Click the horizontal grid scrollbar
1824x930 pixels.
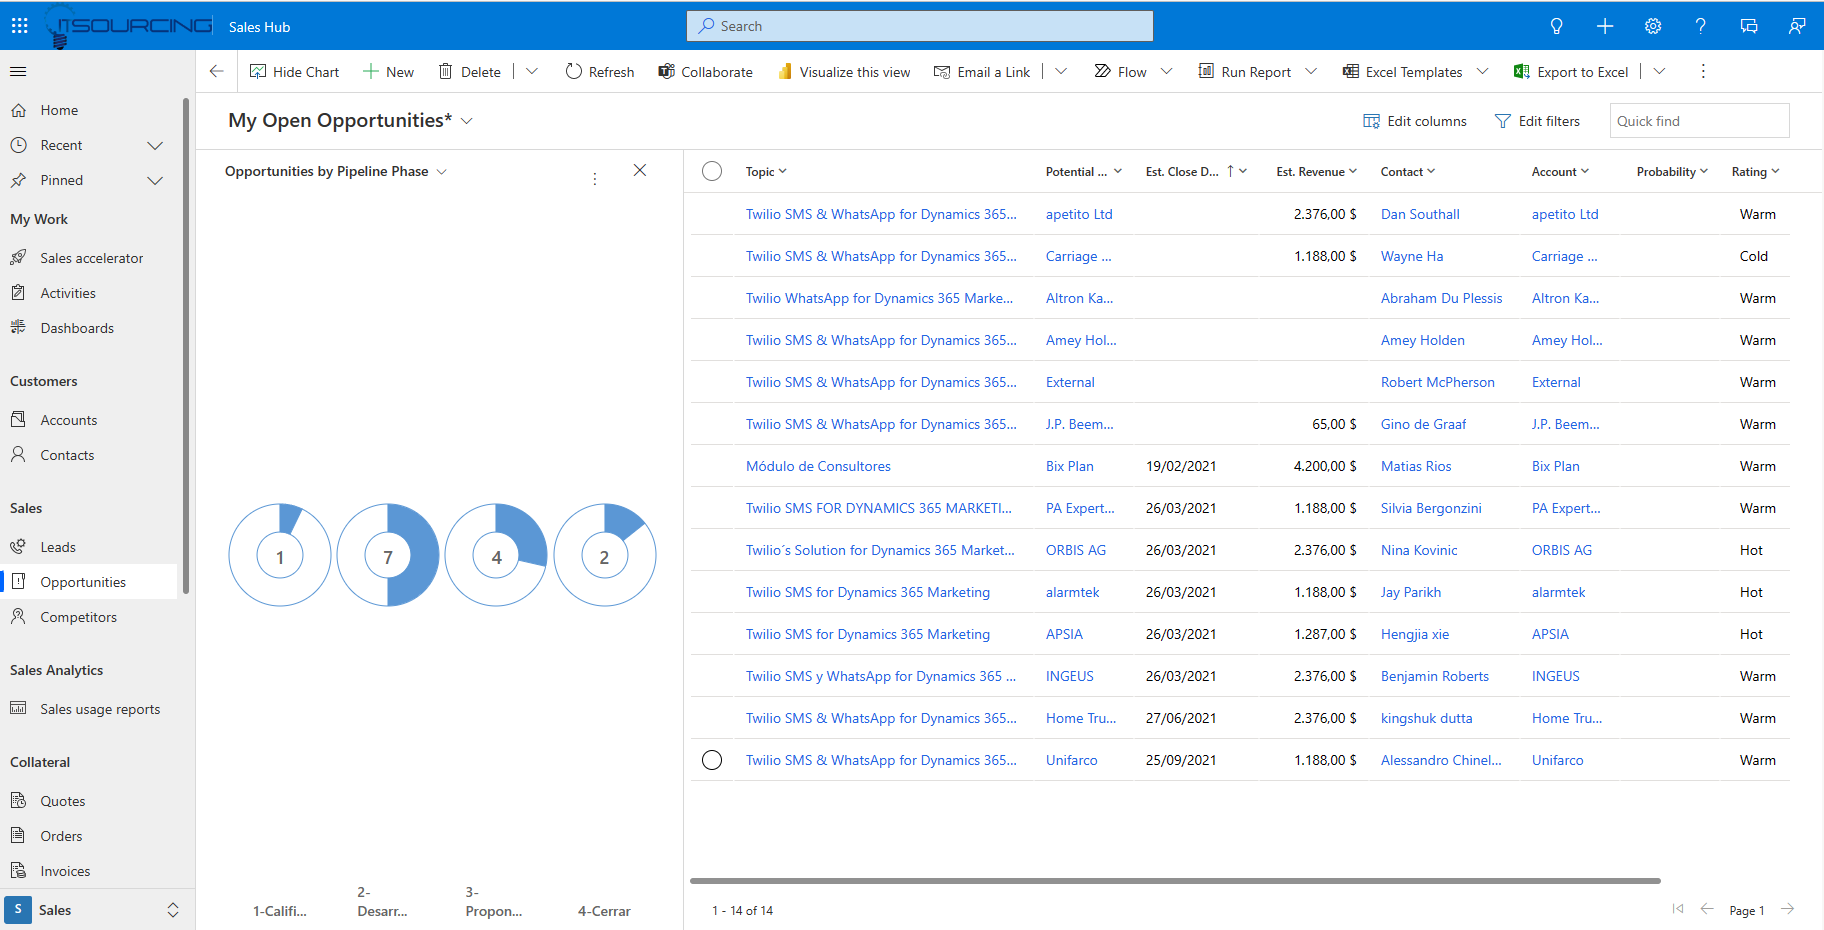(1175, 881)
